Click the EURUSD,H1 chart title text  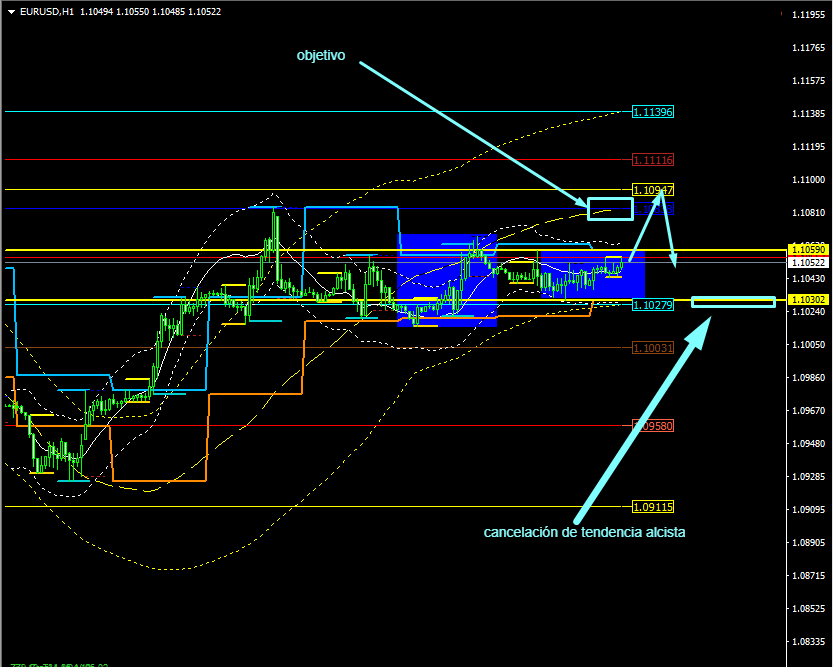46,12
